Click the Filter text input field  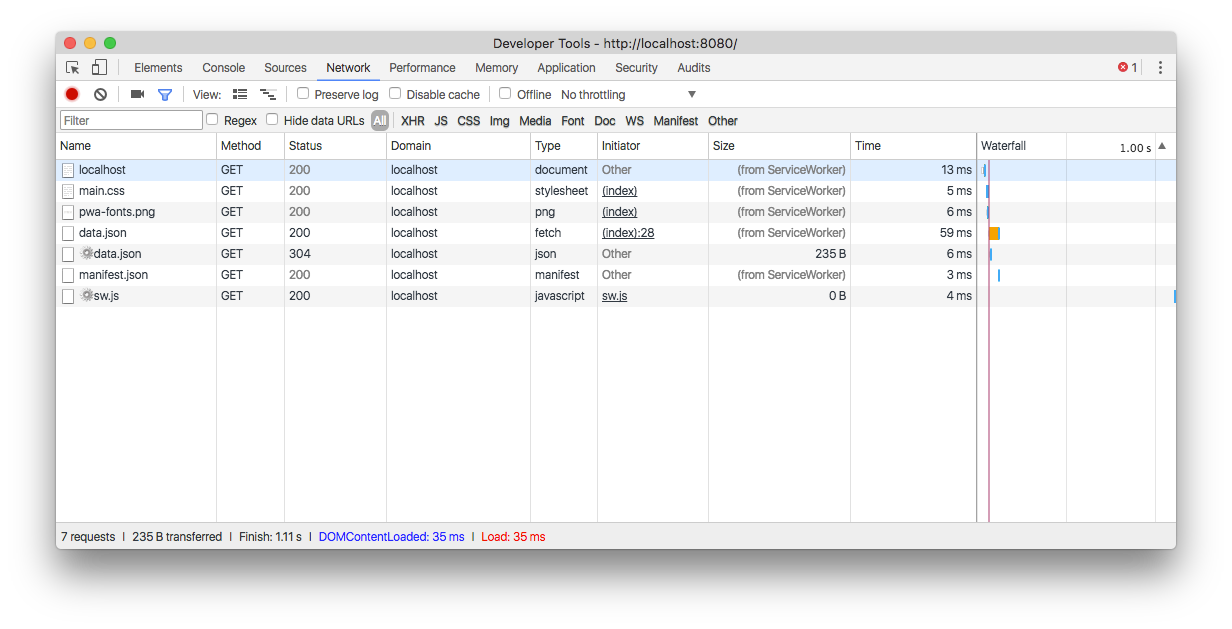pyautogui.click(x=131, y=121)
